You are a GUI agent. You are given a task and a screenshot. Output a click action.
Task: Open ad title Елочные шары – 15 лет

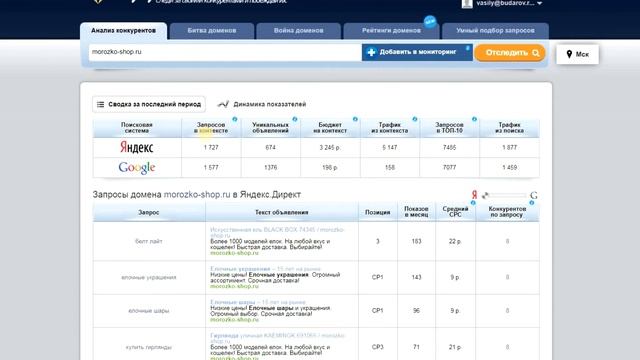258,302
